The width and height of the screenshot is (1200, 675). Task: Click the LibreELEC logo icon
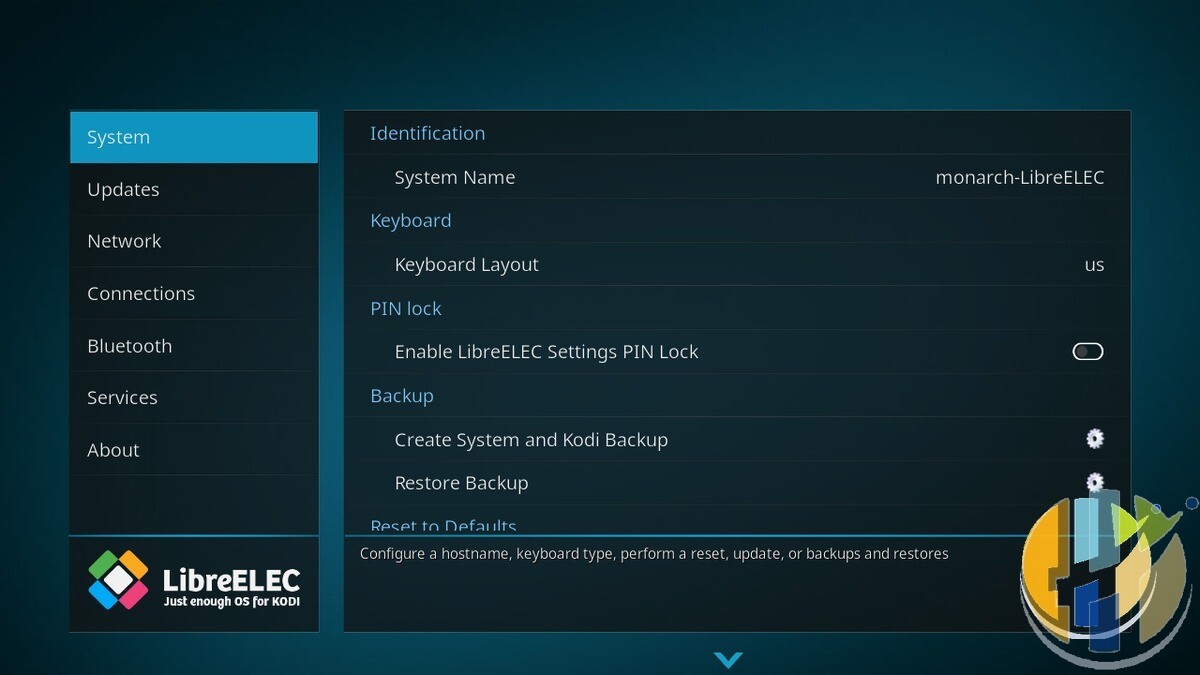pyautogui.click(x=118, y=580)
